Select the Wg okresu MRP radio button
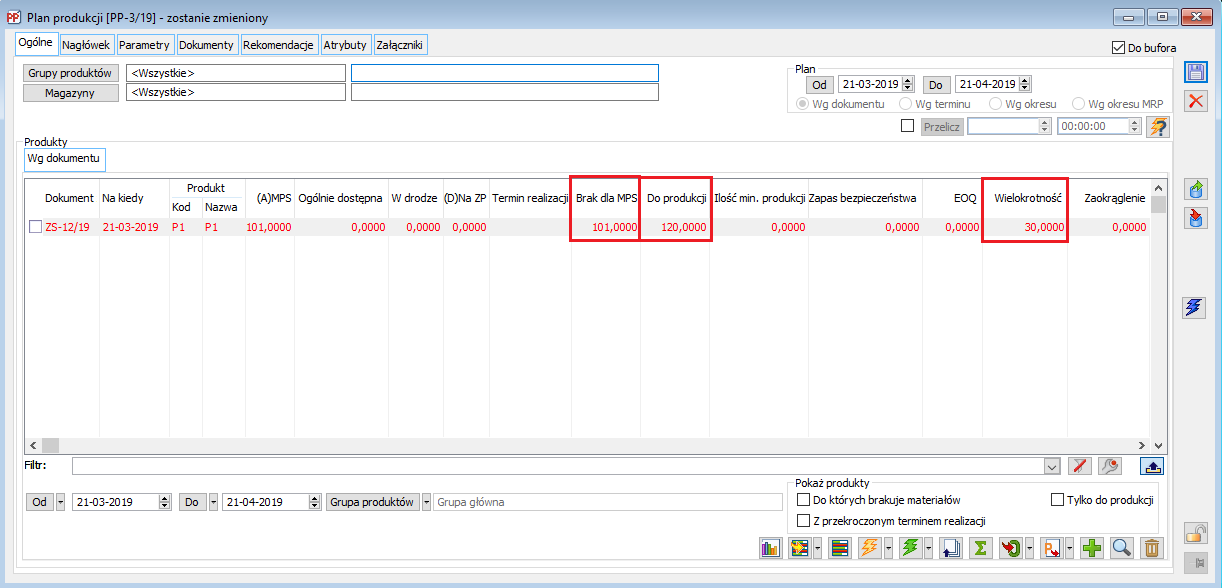The width and height of the screenshot is (1222, 588). click(x=1078, y=103)
